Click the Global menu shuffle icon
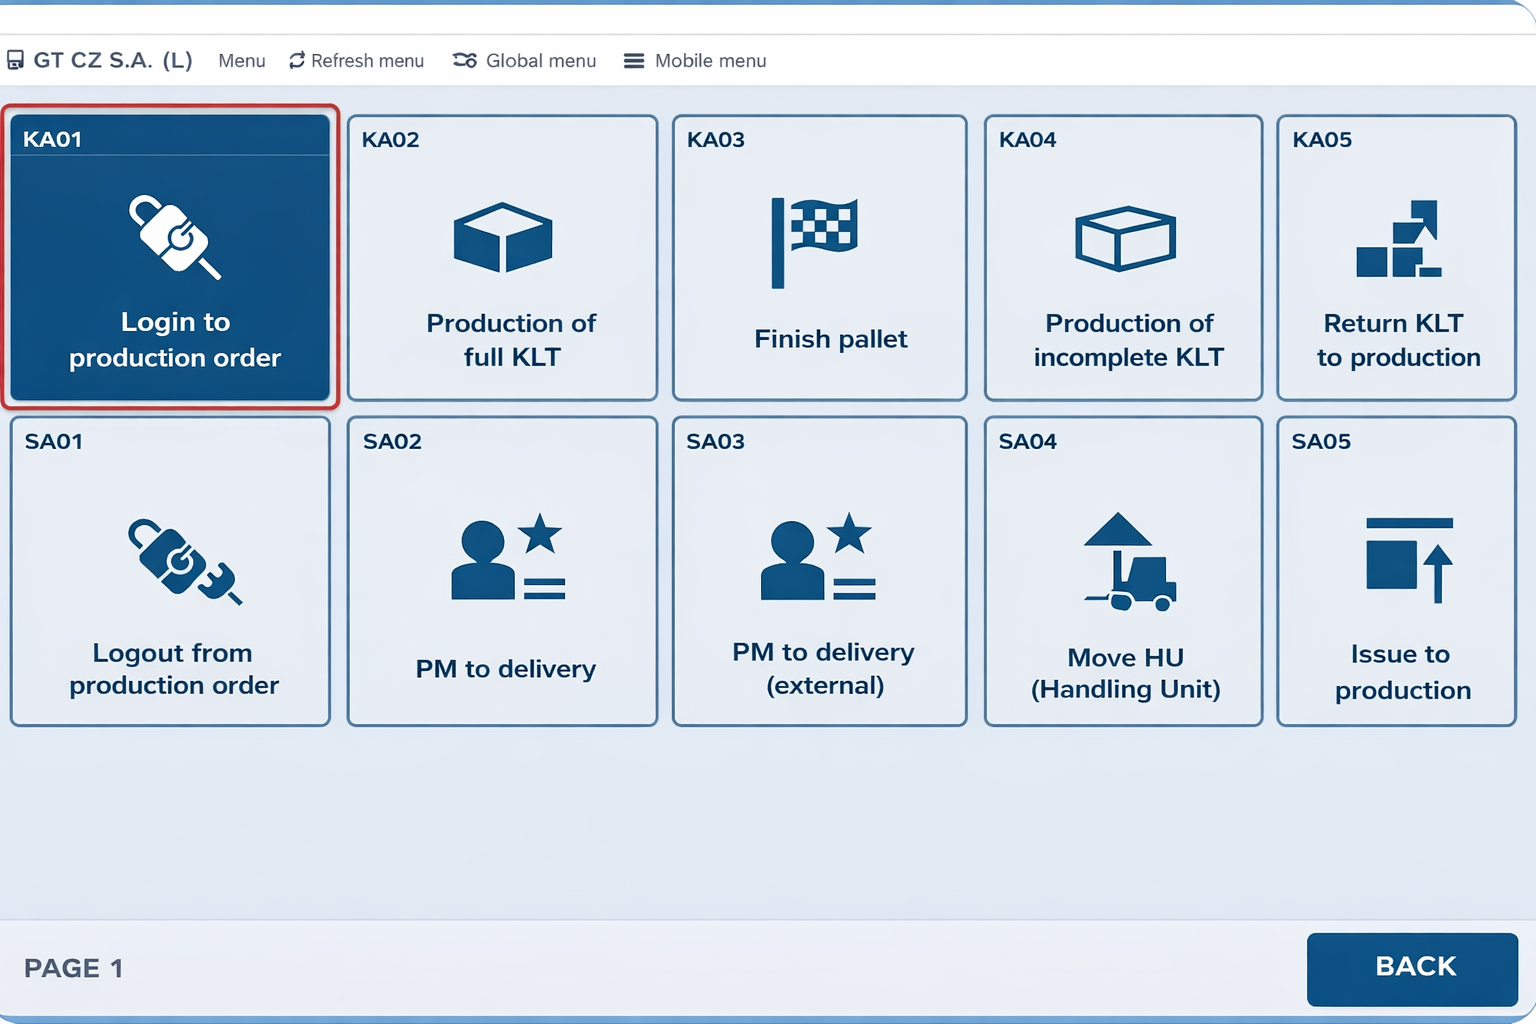The height and width of the screenshot is (1024, 1536). tap(465, 61)
